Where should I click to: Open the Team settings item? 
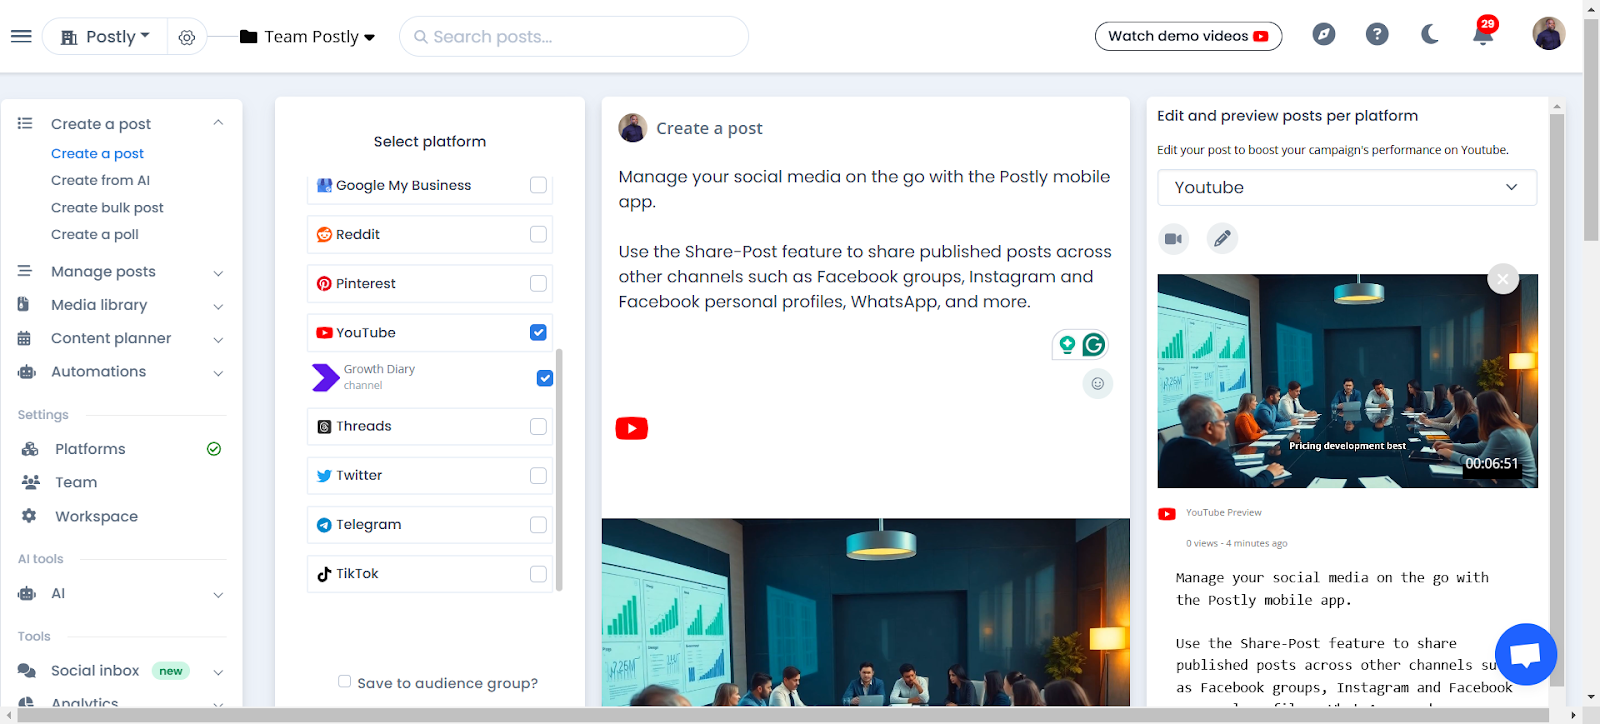(76, 482)
